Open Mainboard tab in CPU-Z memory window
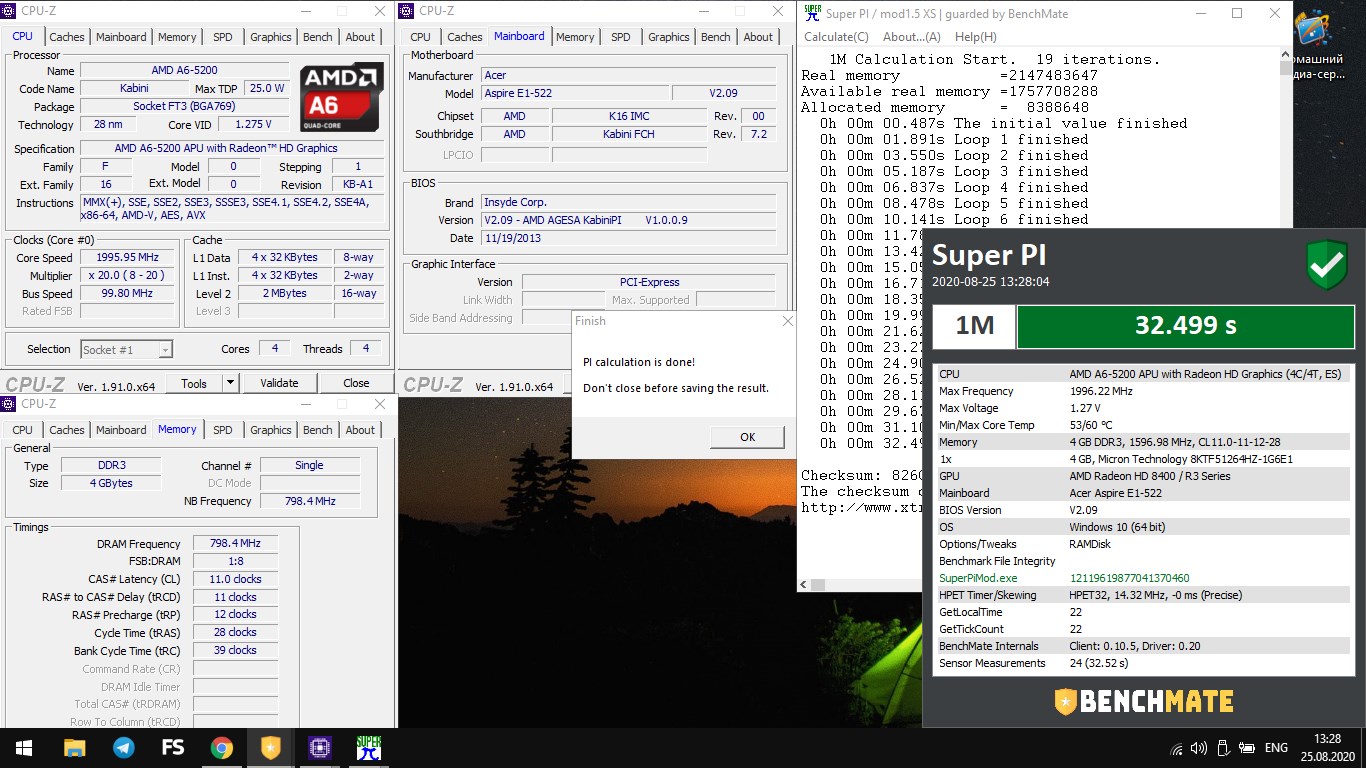Viewport: 1366px width, 768px height. (121, 430)
